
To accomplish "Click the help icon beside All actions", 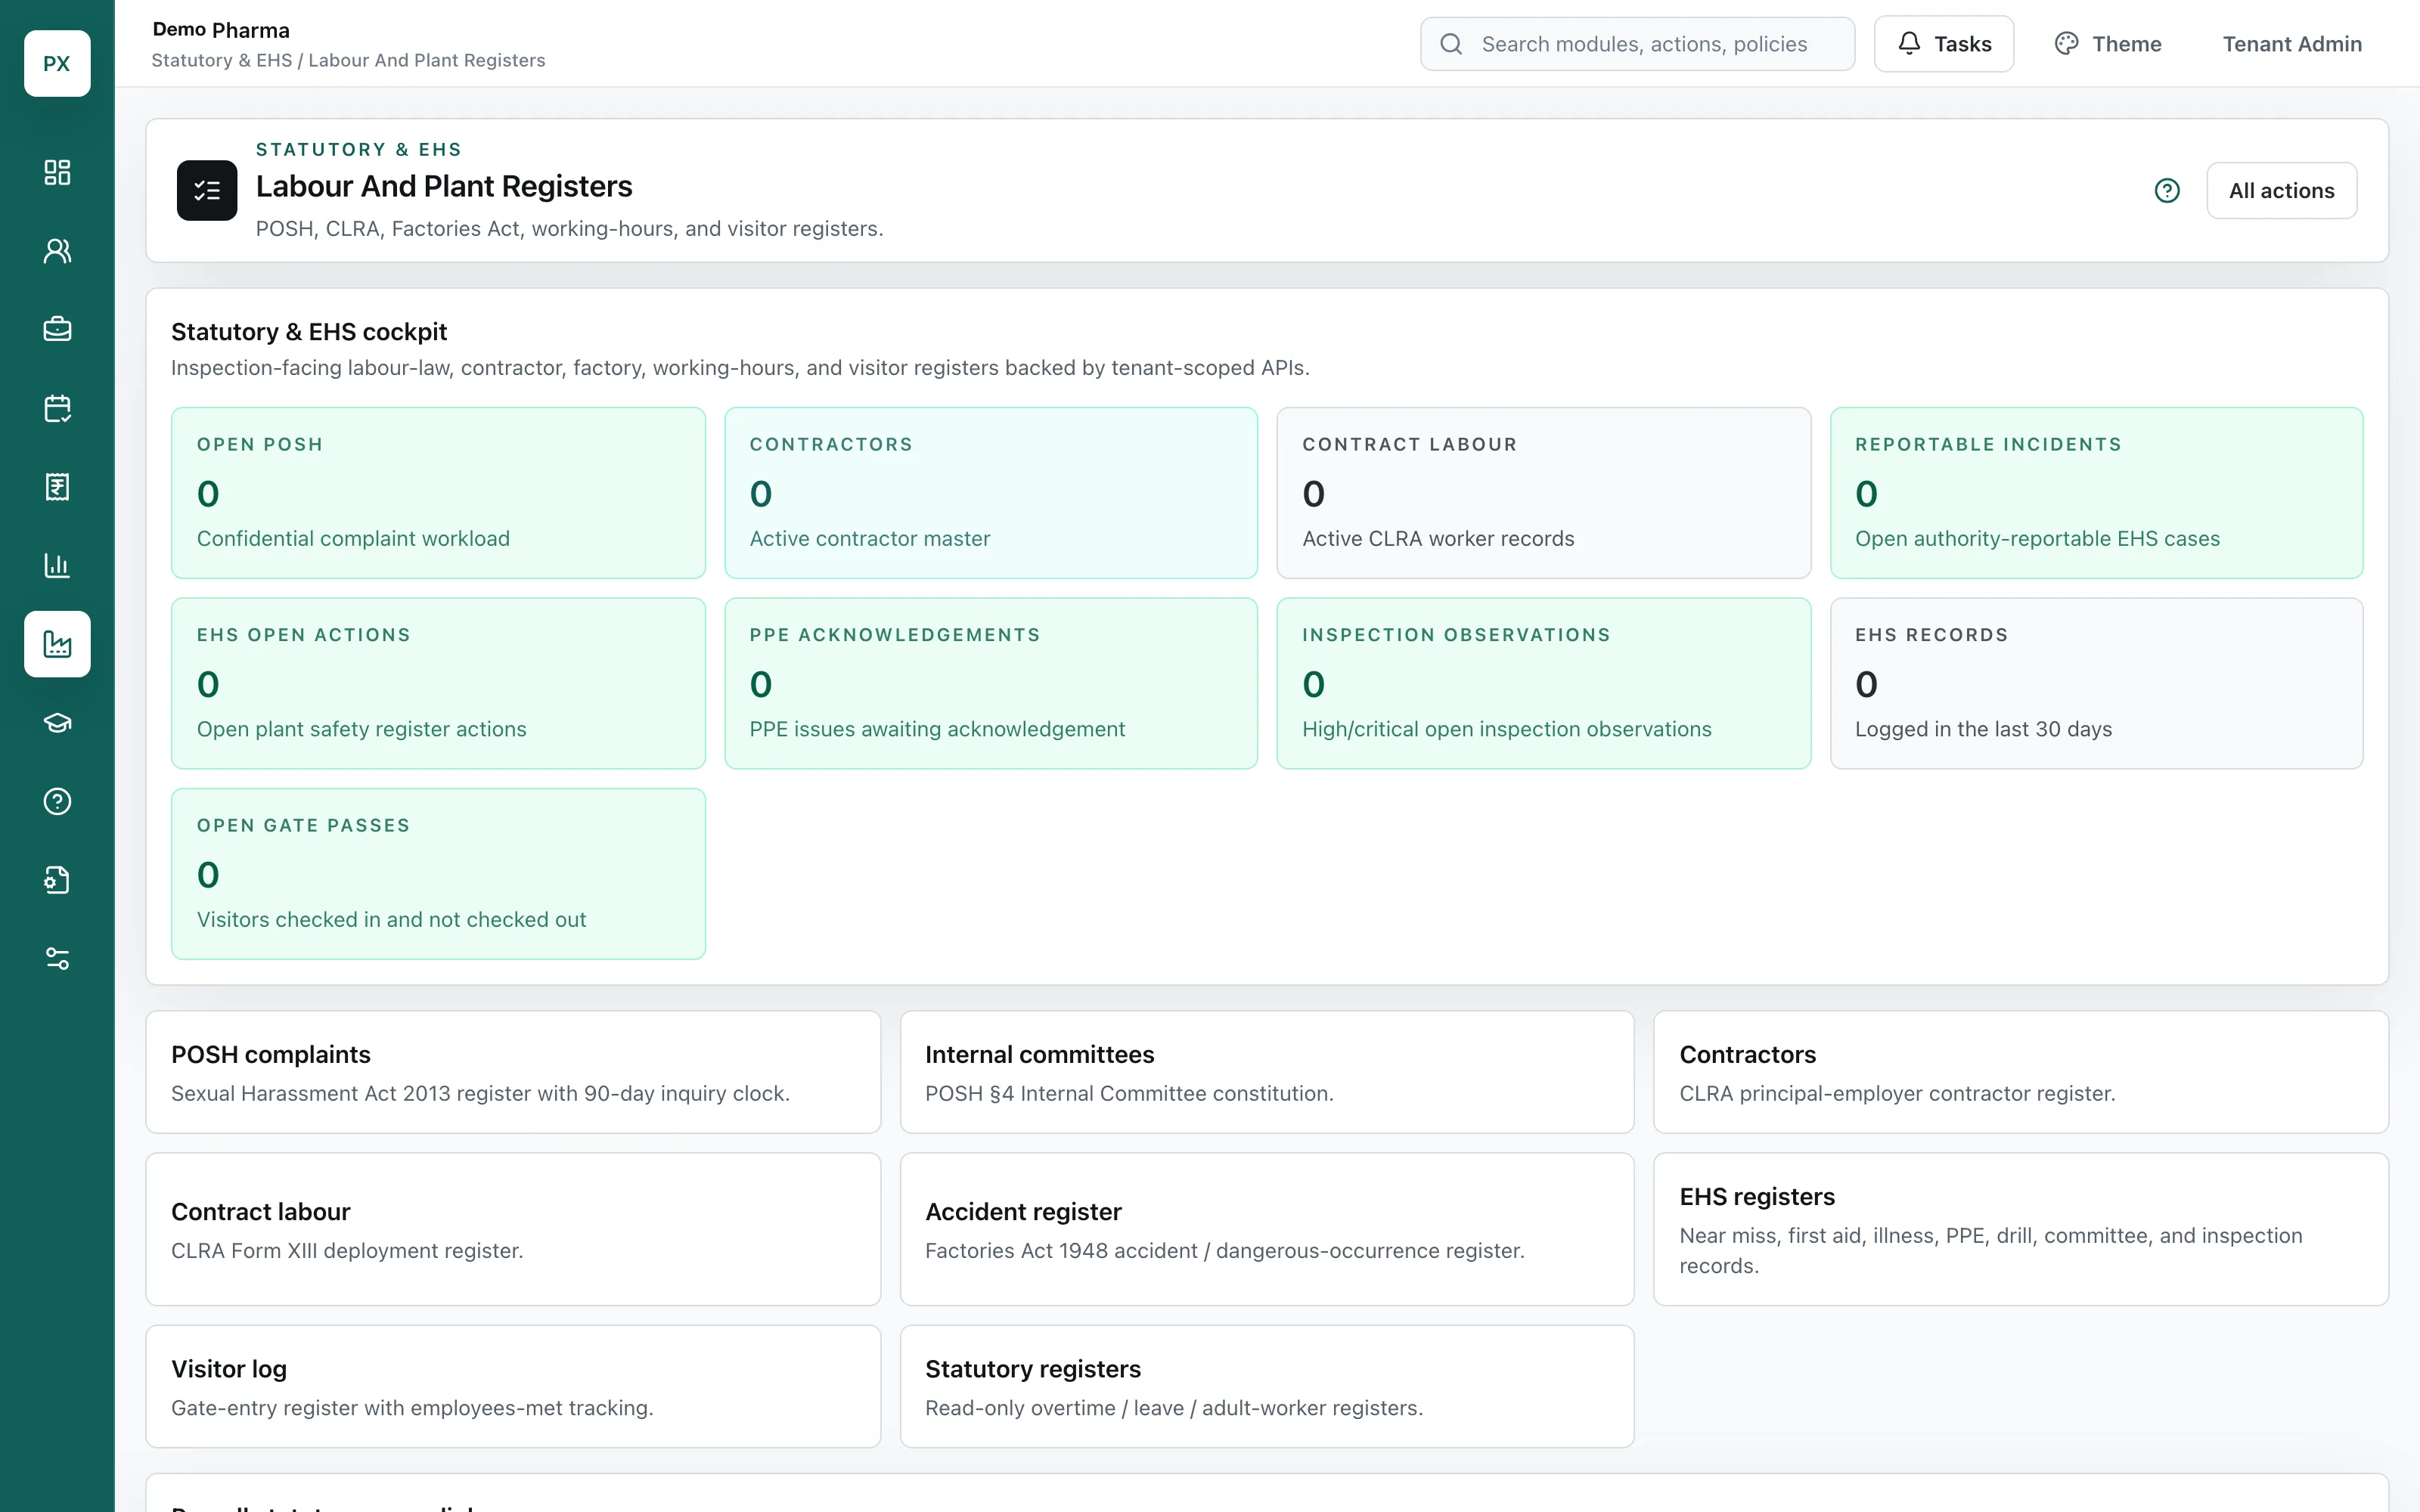I will point(2167,190).
